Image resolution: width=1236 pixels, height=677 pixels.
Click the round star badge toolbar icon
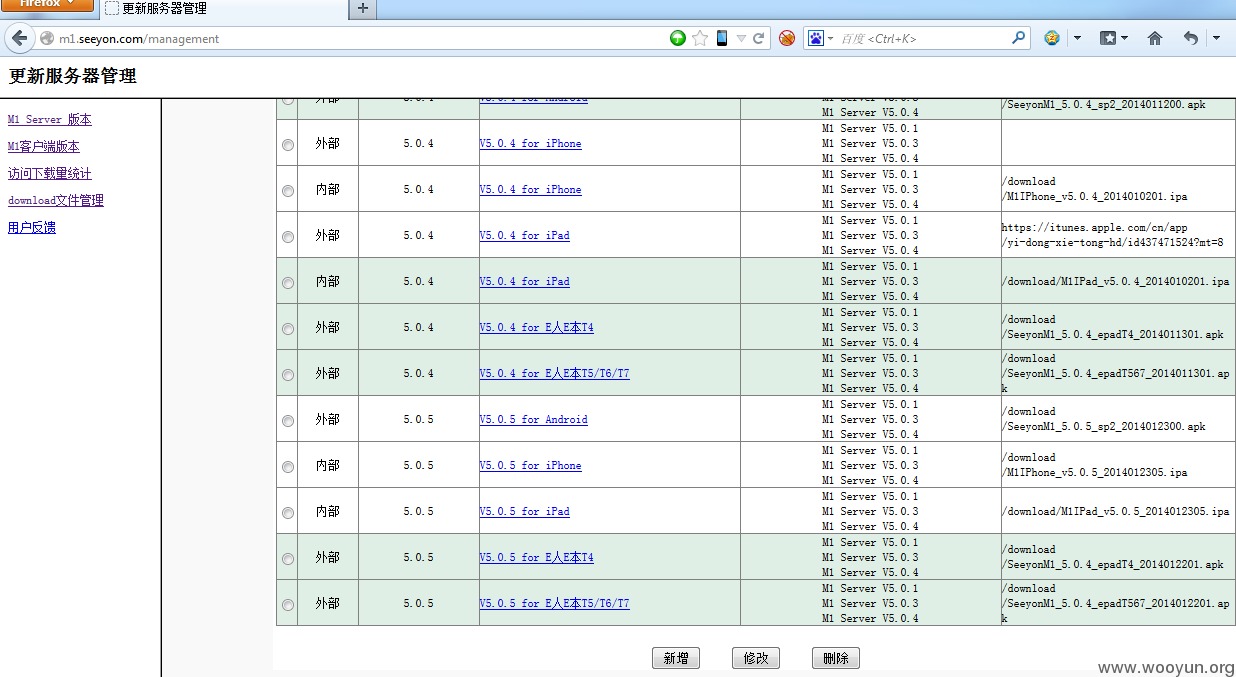pyautogui.click(x=1052, y=38)
